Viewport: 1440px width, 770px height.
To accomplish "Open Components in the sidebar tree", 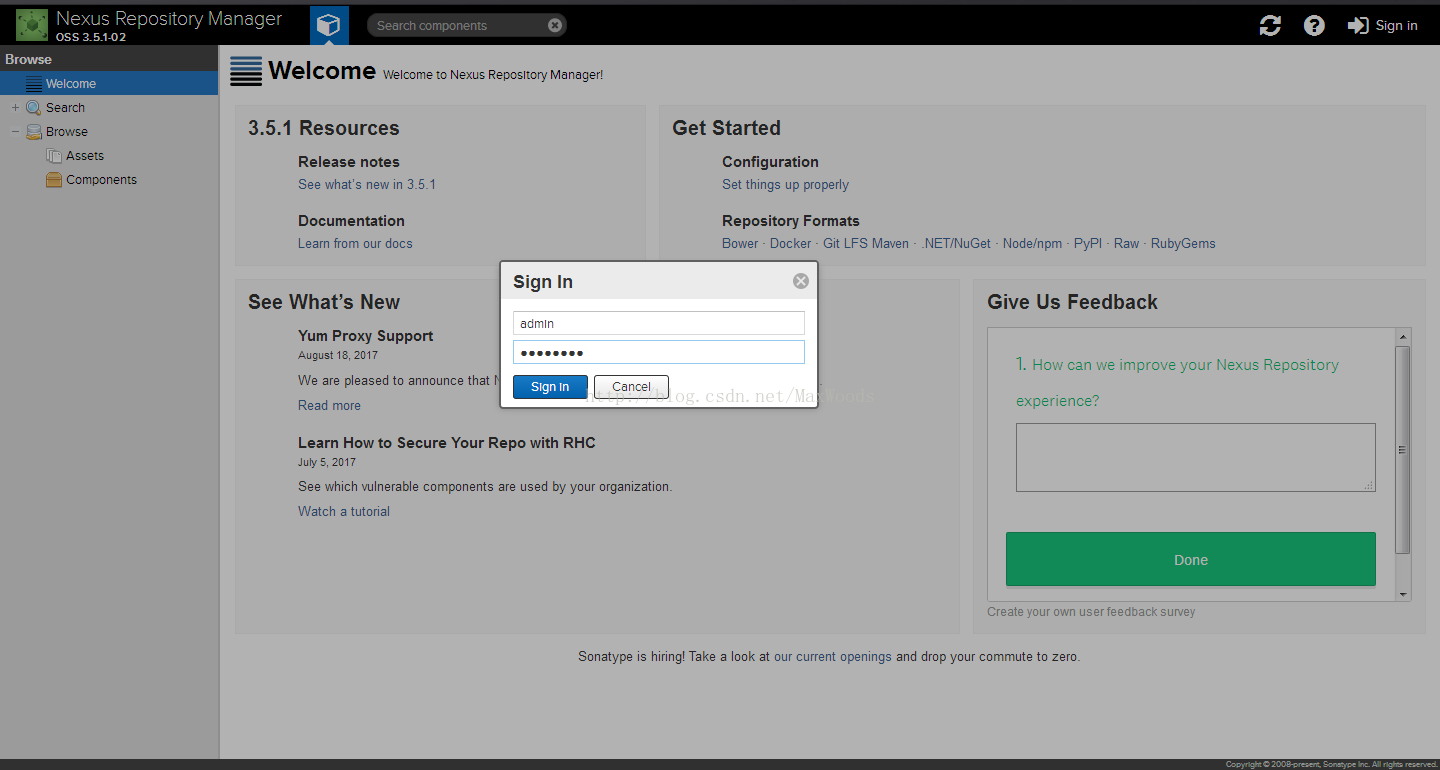I will coord(101,180).
